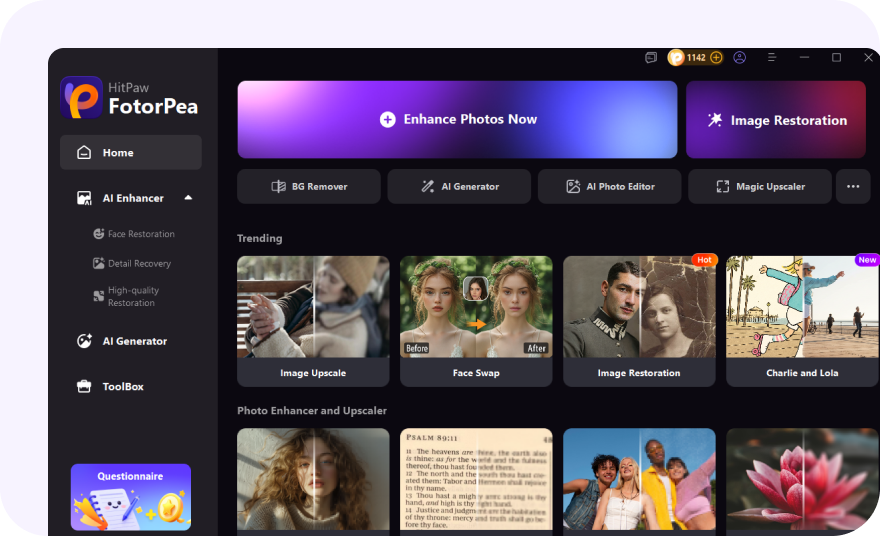This screenshot has width=880, height=536.
Task: Click the coin balance 1142 icon
Action: pyautogui.click(x=676, y=57)
